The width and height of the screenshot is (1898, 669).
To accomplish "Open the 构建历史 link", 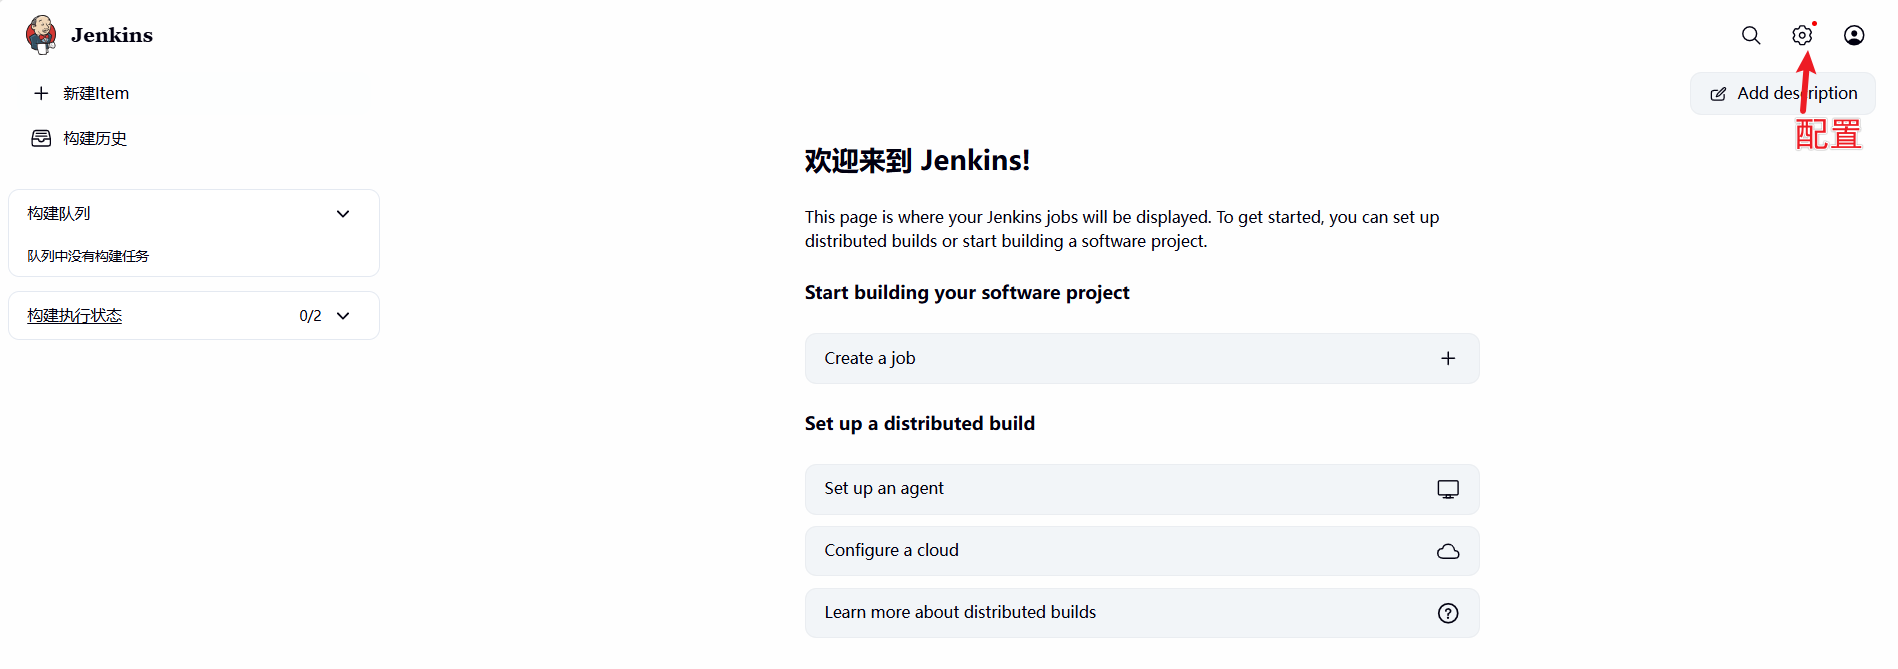I will [95, 138].
